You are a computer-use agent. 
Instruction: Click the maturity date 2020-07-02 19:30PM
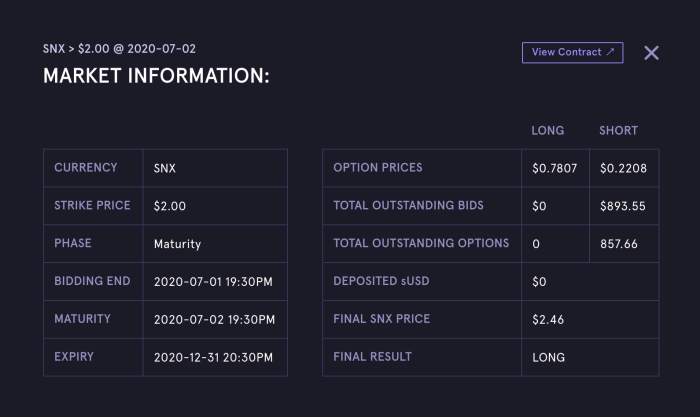[214, 320]
